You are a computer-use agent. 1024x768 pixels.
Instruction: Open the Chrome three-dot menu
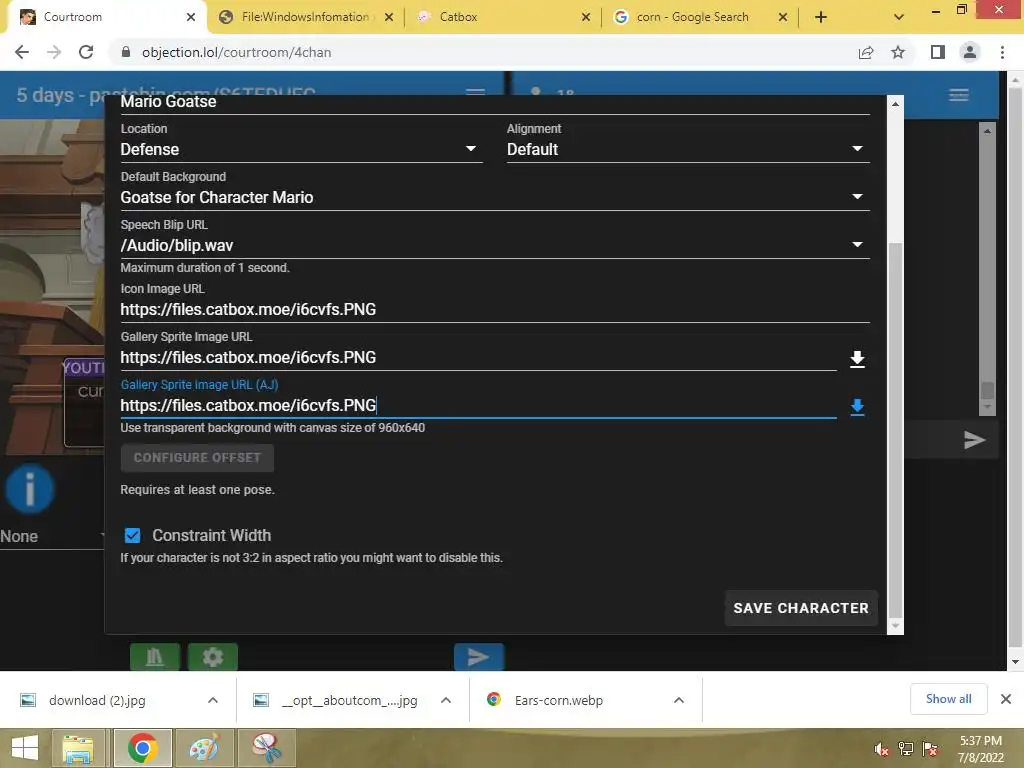click(x=1002, y=52)
